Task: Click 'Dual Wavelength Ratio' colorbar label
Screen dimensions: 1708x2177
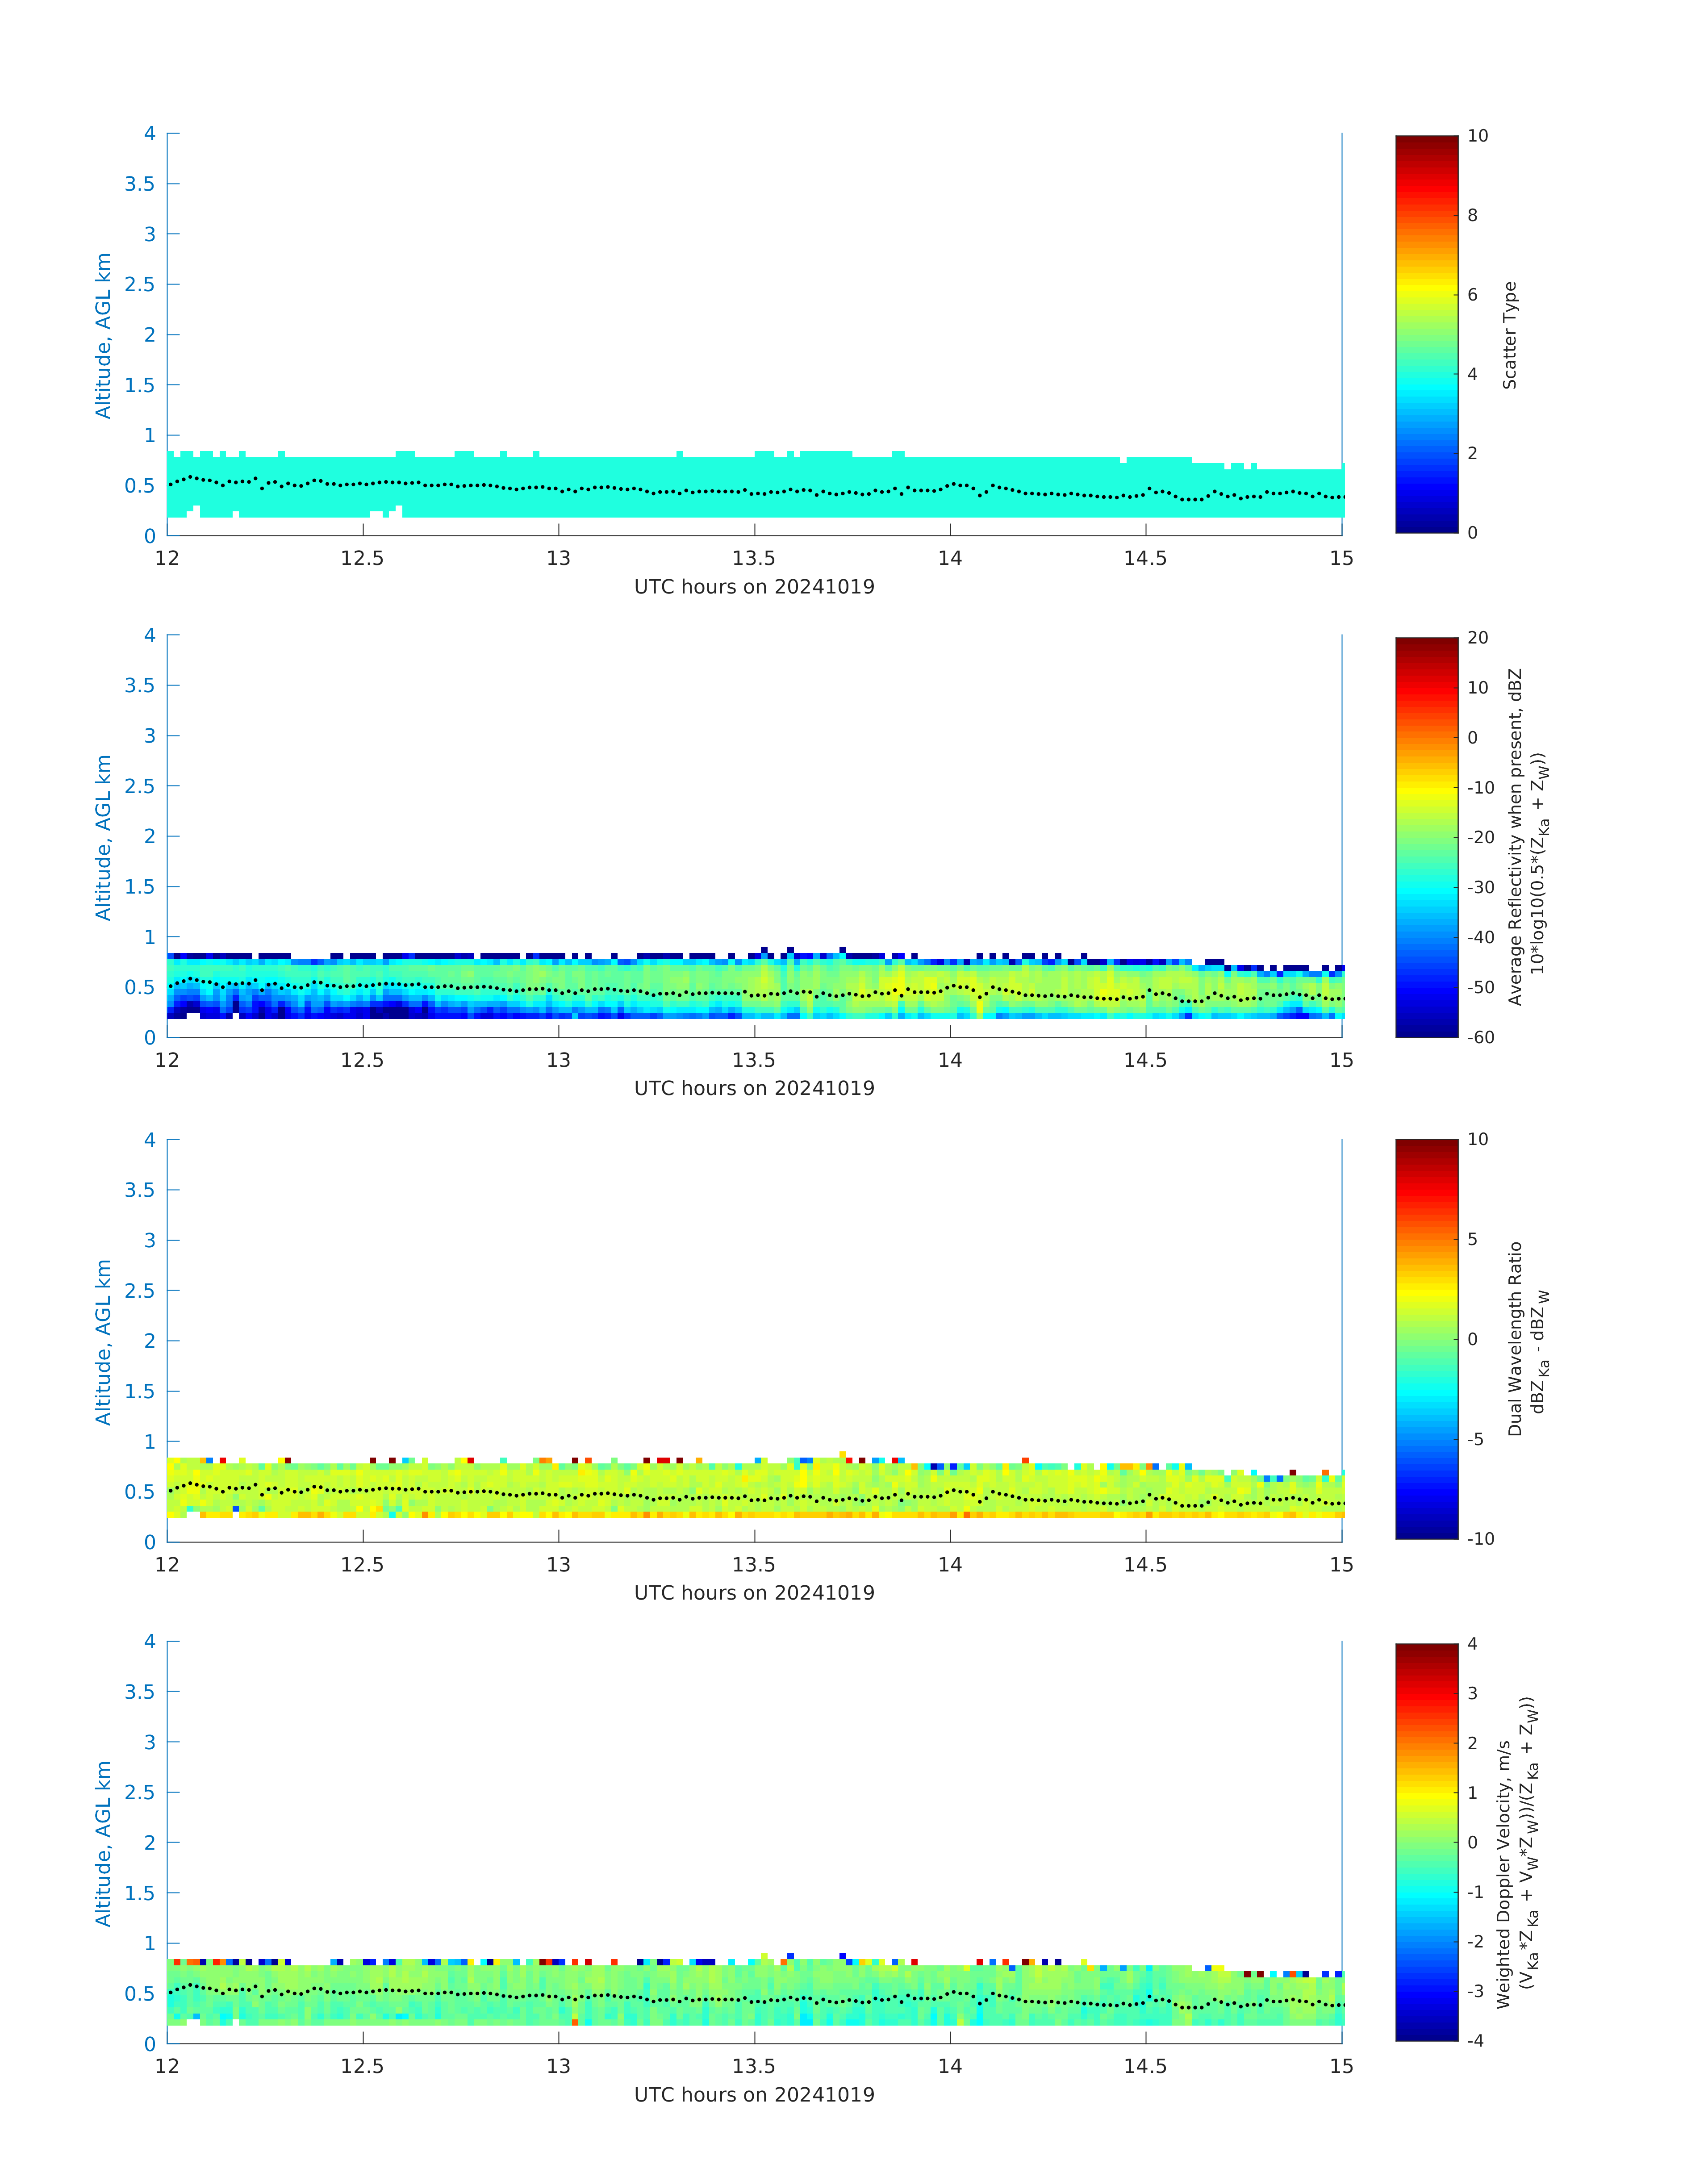Action: (x=1514, y=1339)
